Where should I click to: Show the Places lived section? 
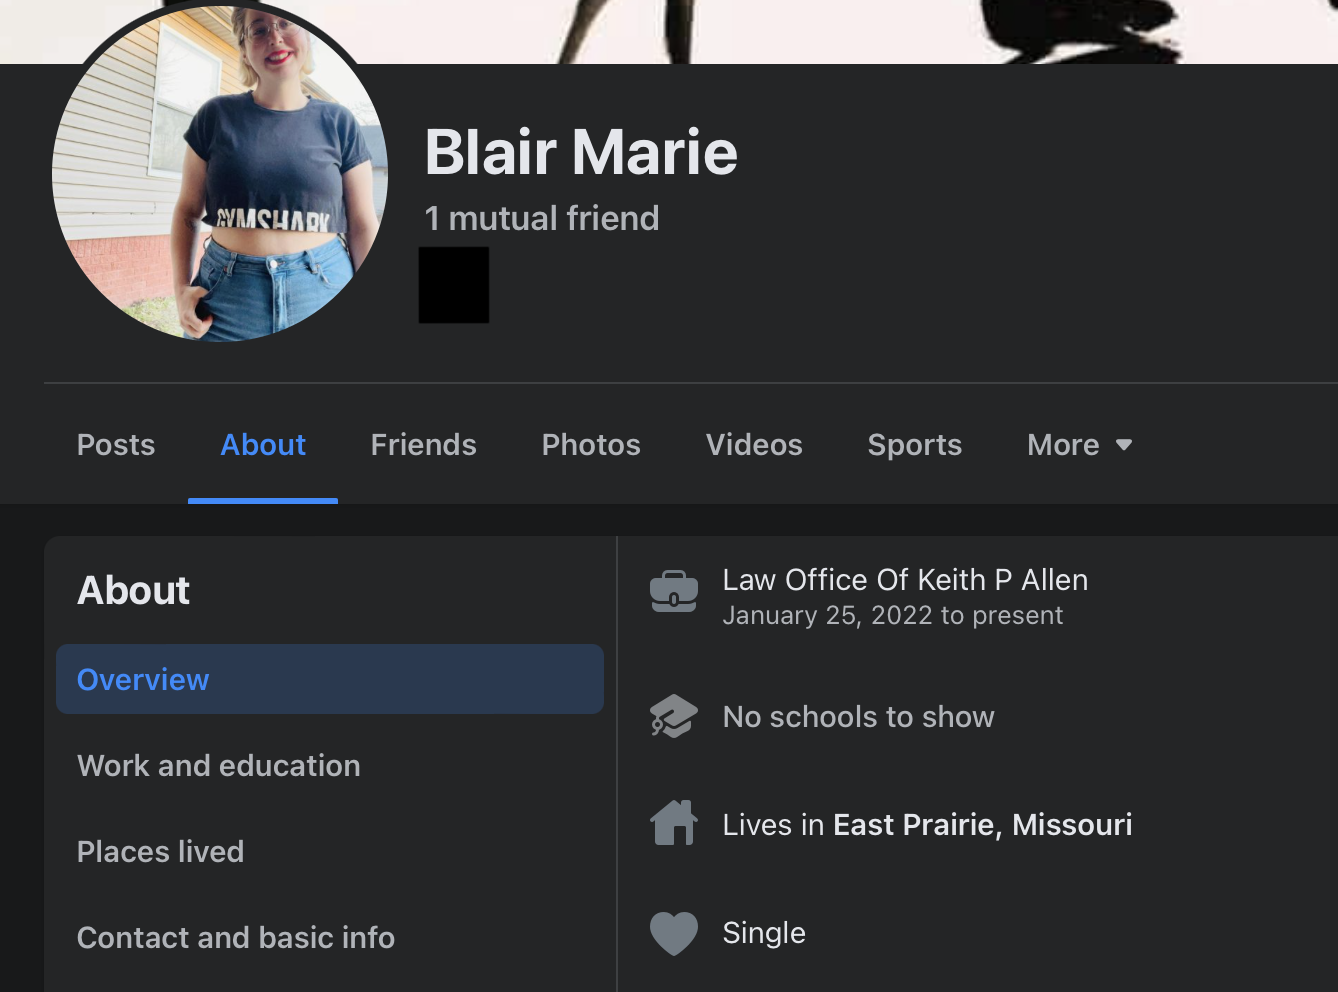[x=160, y=852]
